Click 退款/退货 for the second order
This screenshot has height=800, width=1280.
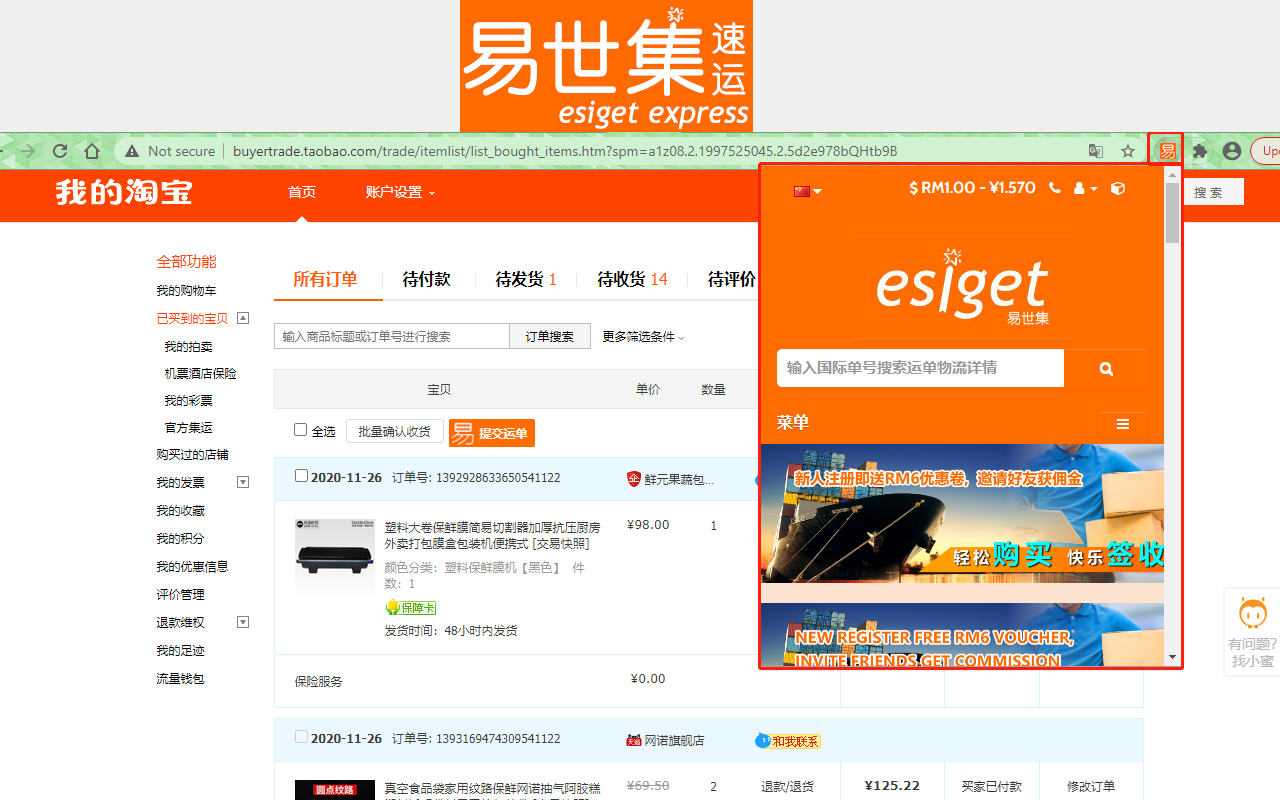787,787
